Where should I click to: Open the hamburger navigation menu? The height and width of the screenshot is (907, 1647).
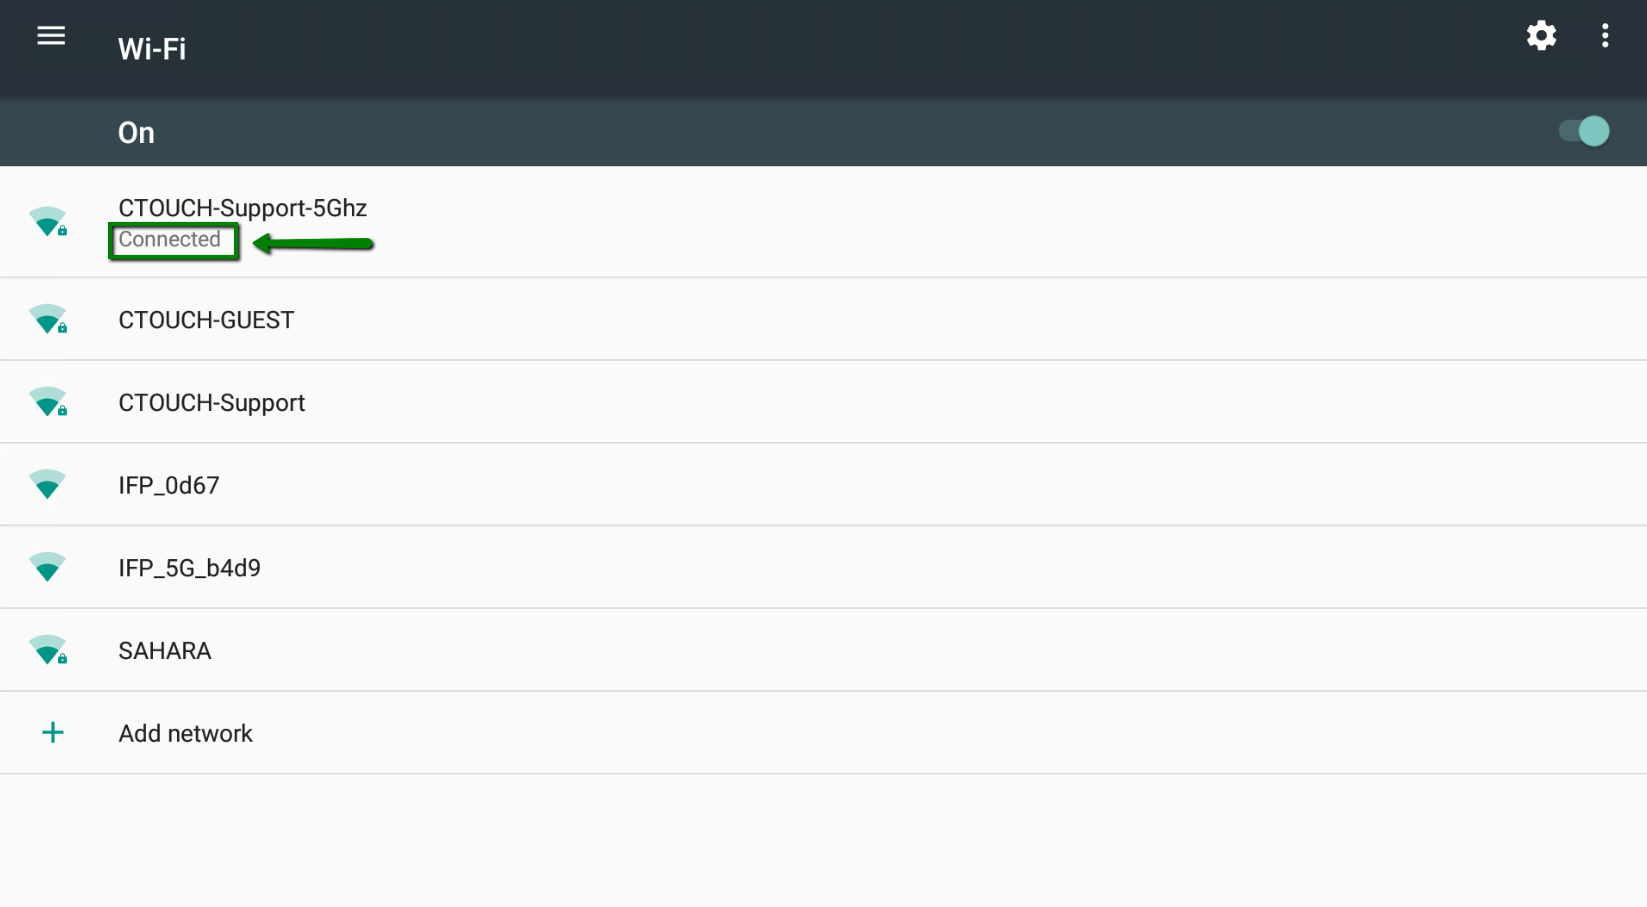click(x=51, y=37)
